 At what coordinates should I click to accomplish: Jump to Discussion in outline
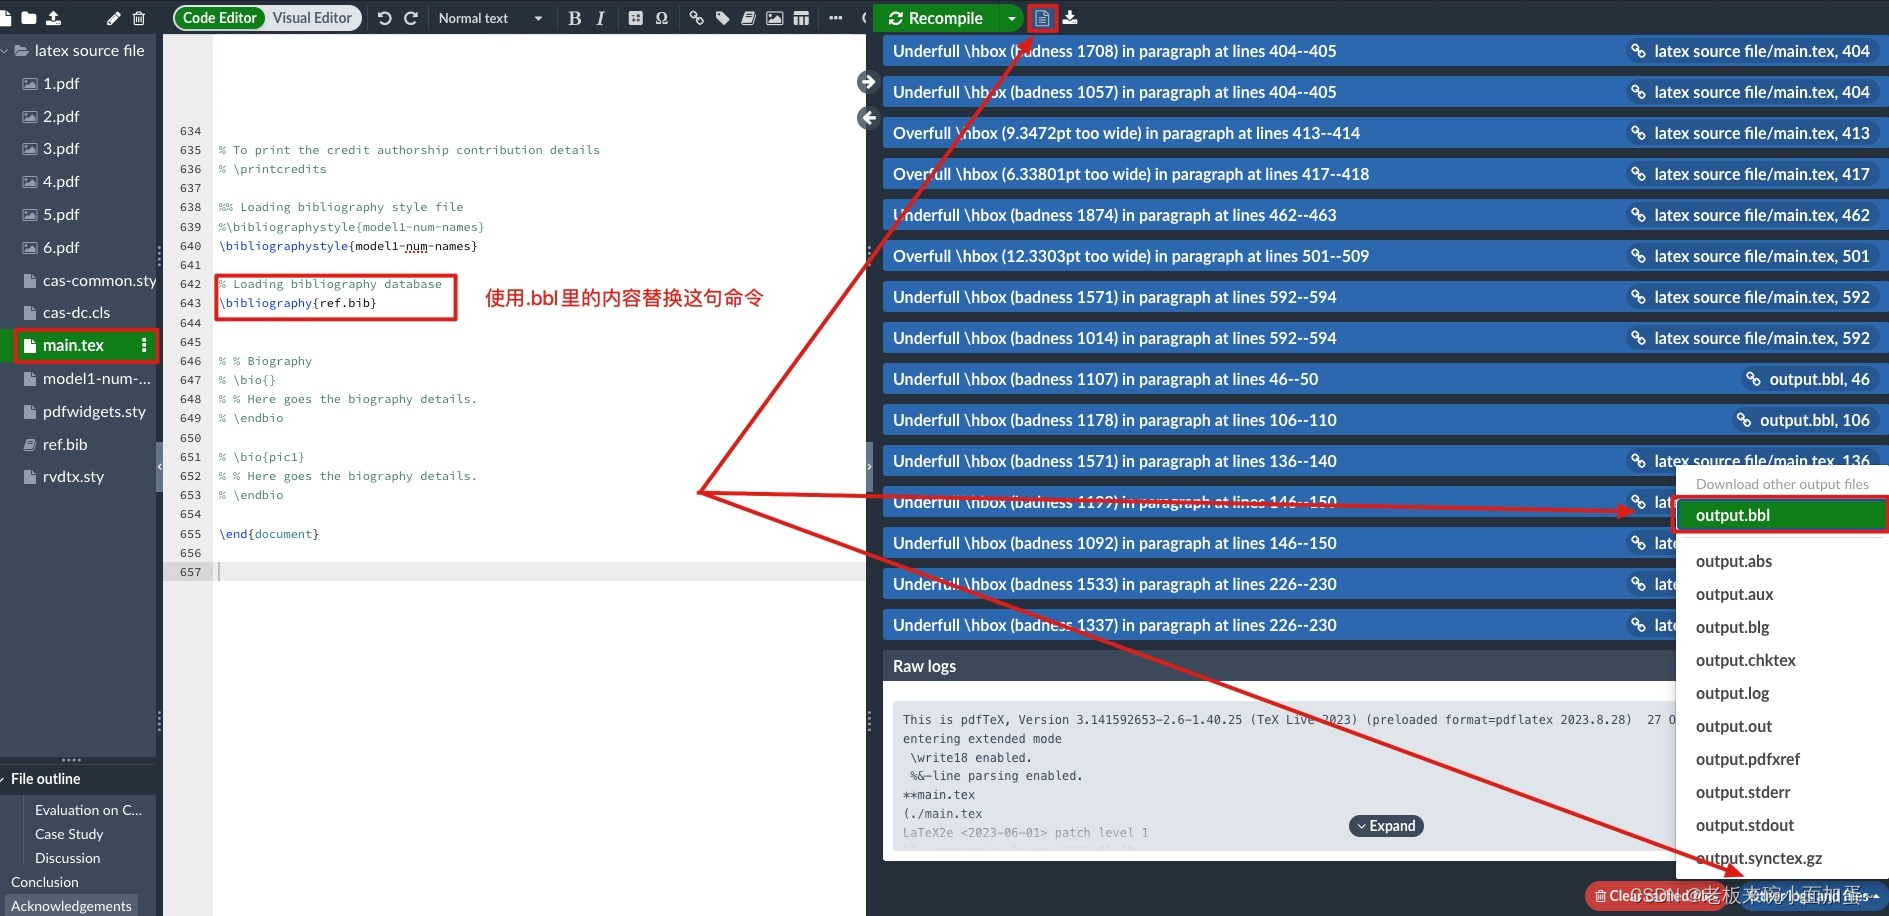67,858
